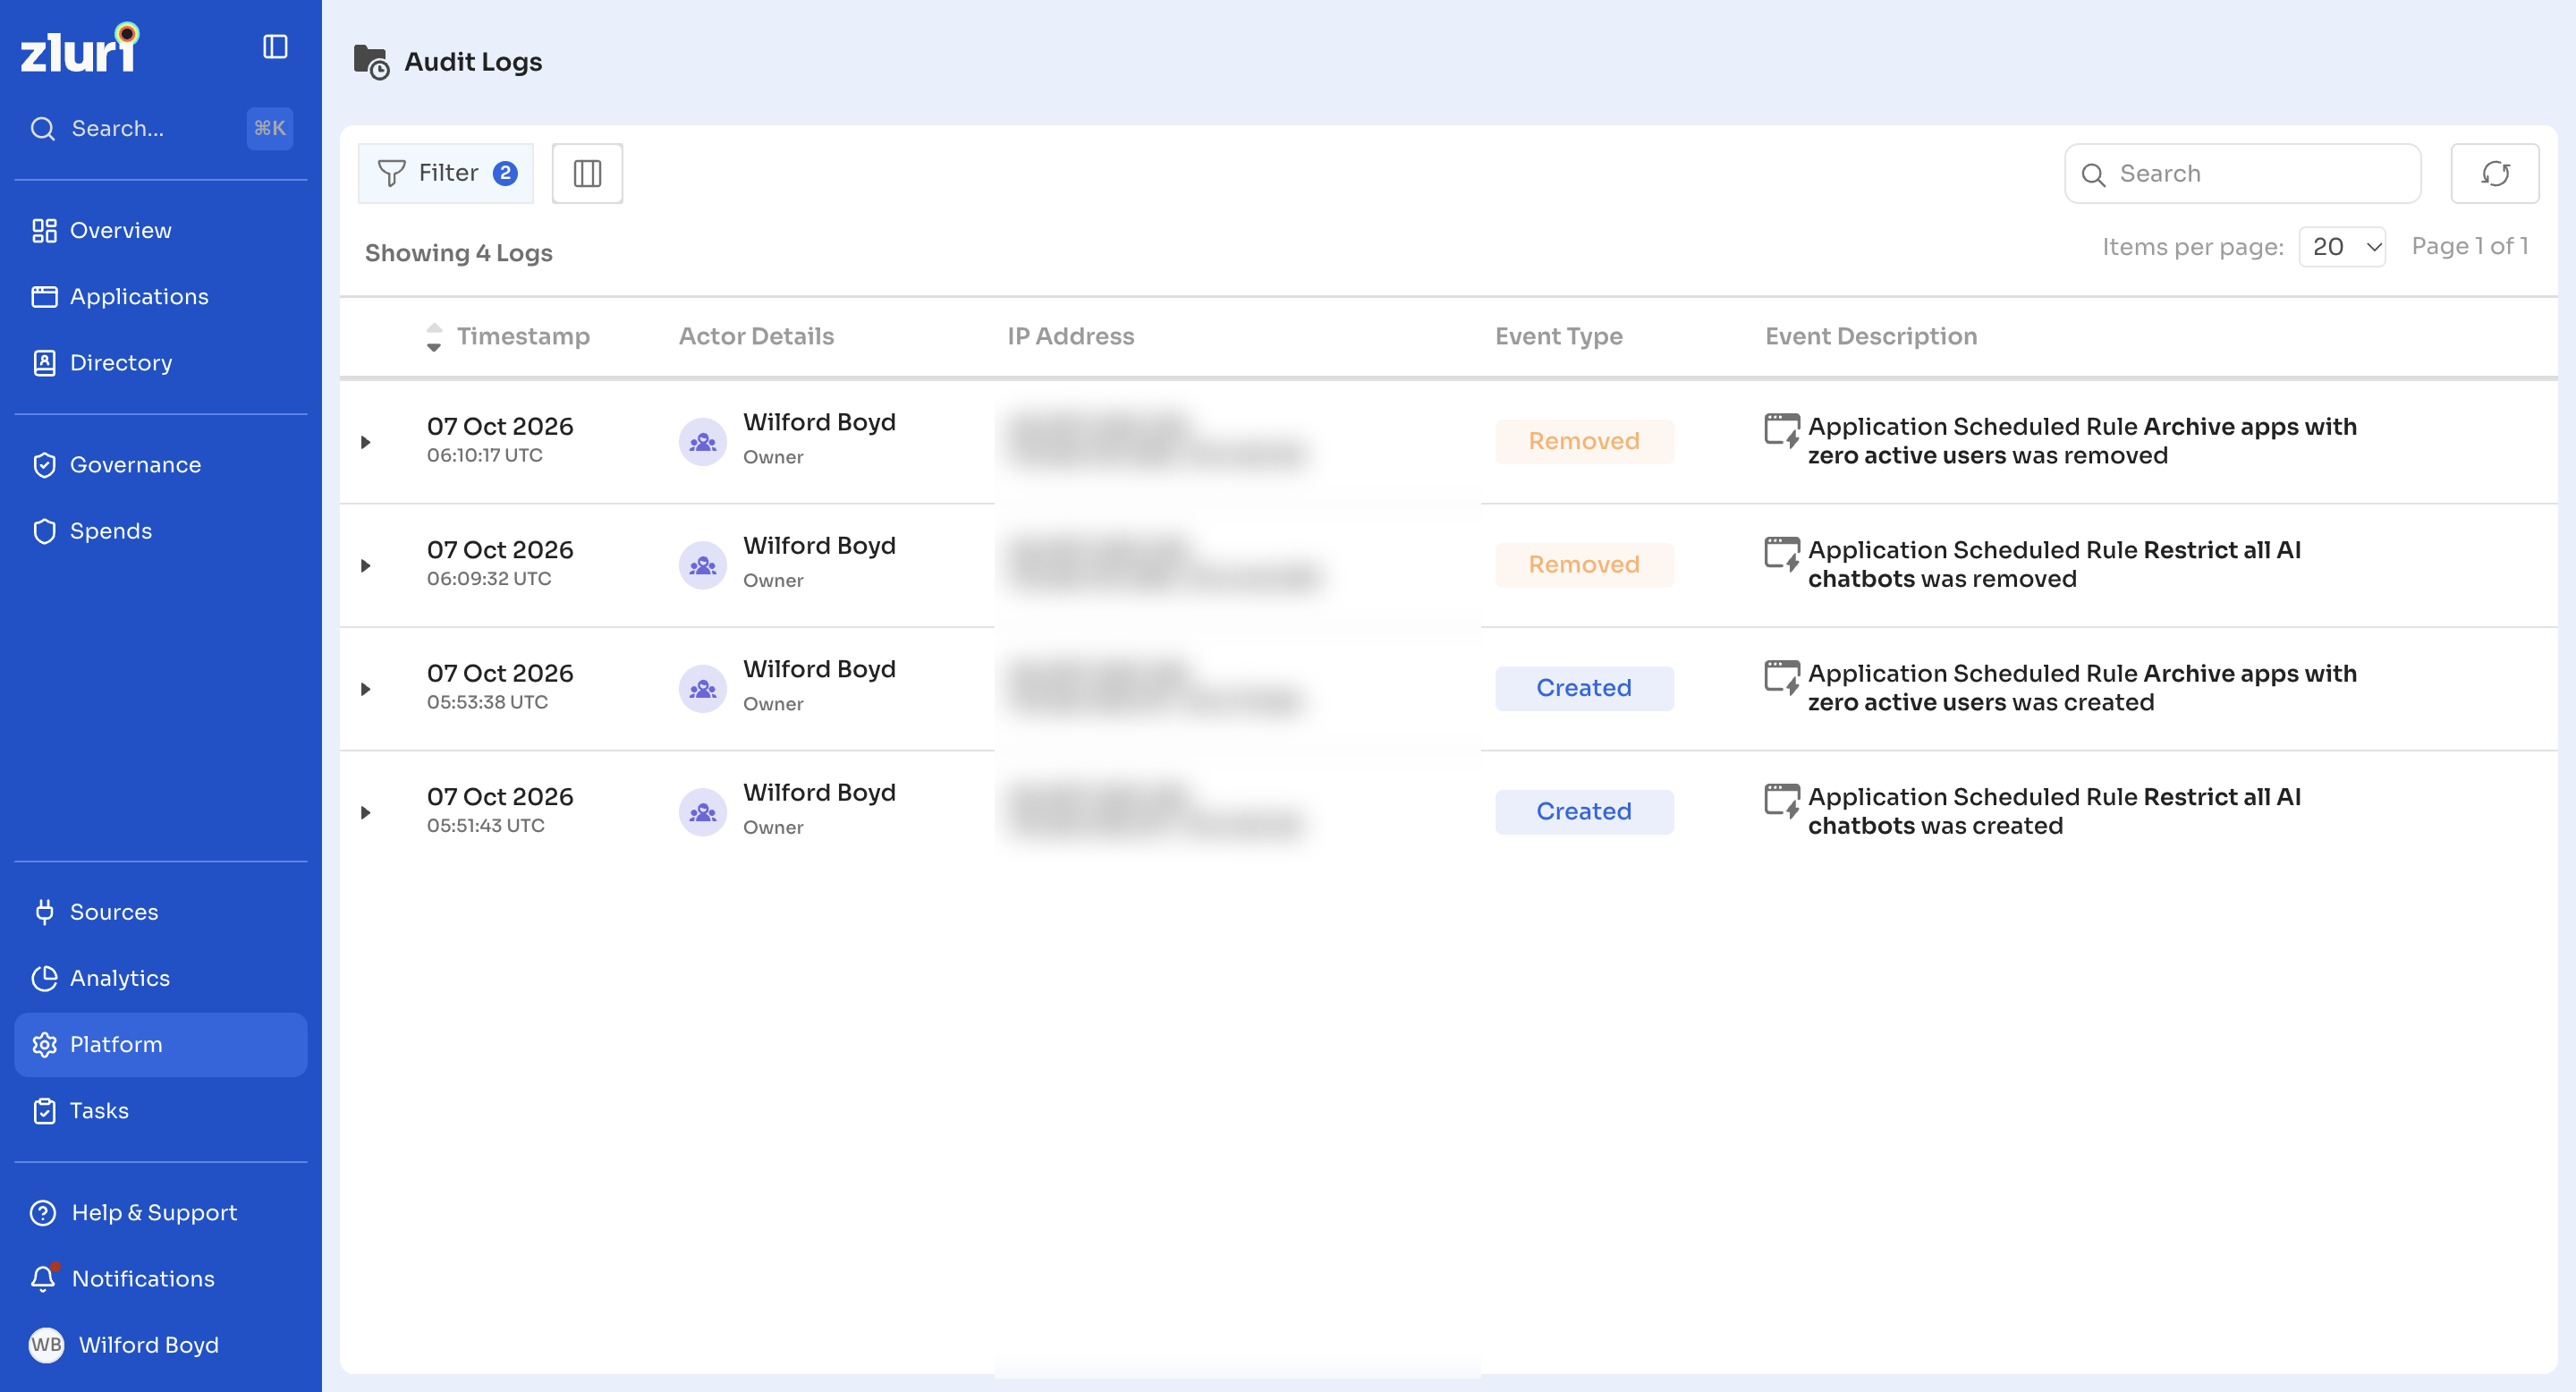Collapse the sidebar panel icon
2576x1392 pixels.
pyautogui.click(x=275, y=47)
